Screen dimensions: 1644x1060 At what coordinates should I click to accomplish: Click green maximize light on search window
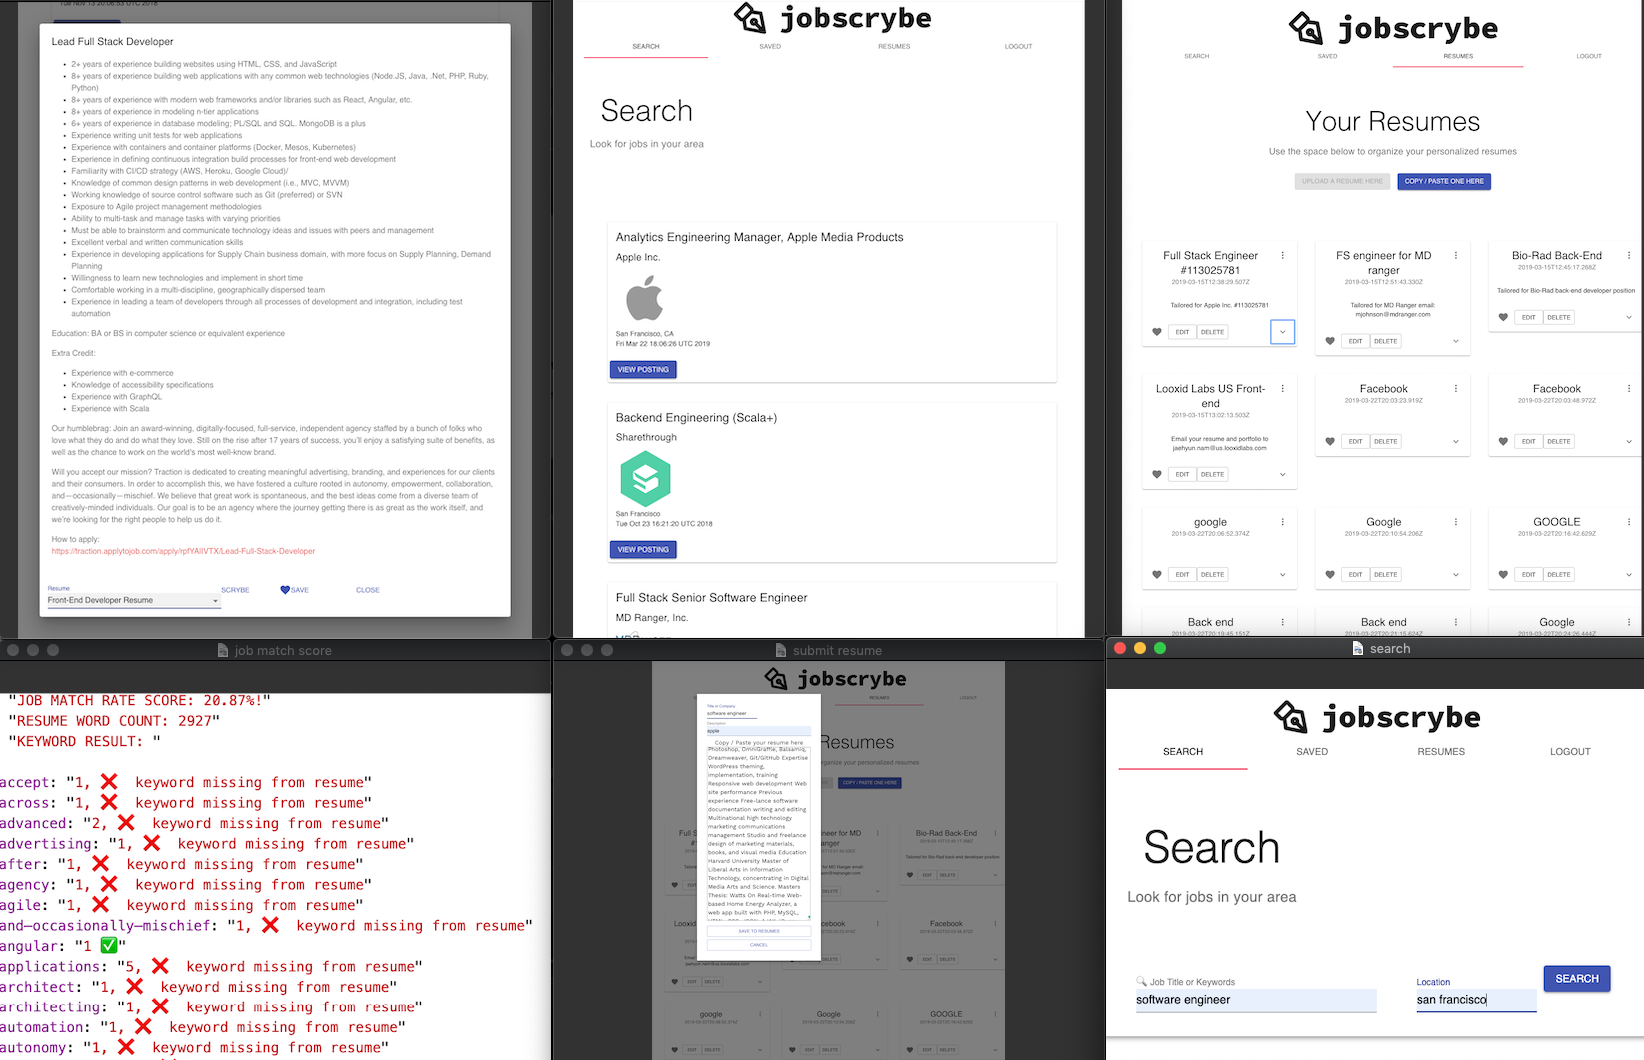click(x=1160, y=648)
